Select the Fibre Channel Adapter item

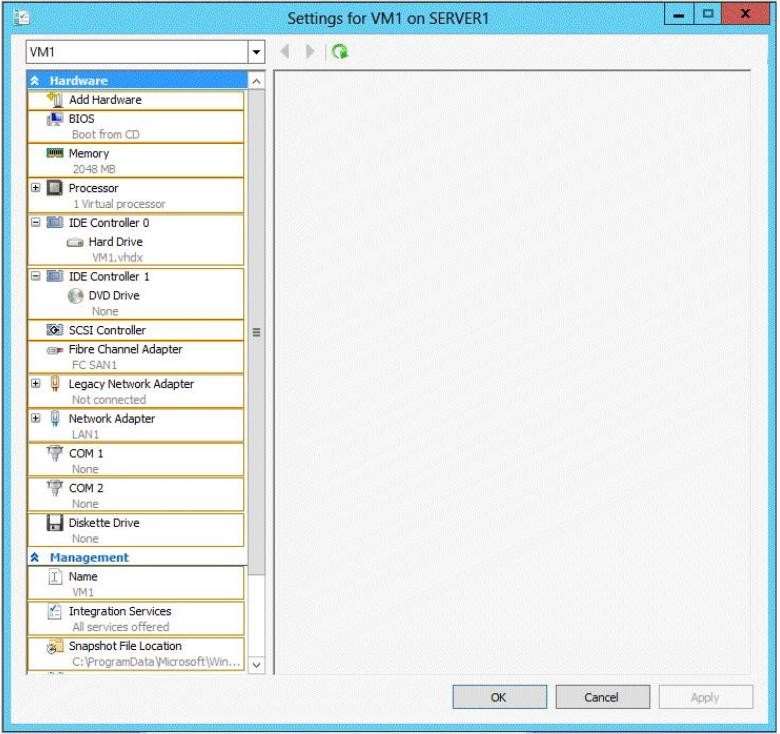(136, 357)
